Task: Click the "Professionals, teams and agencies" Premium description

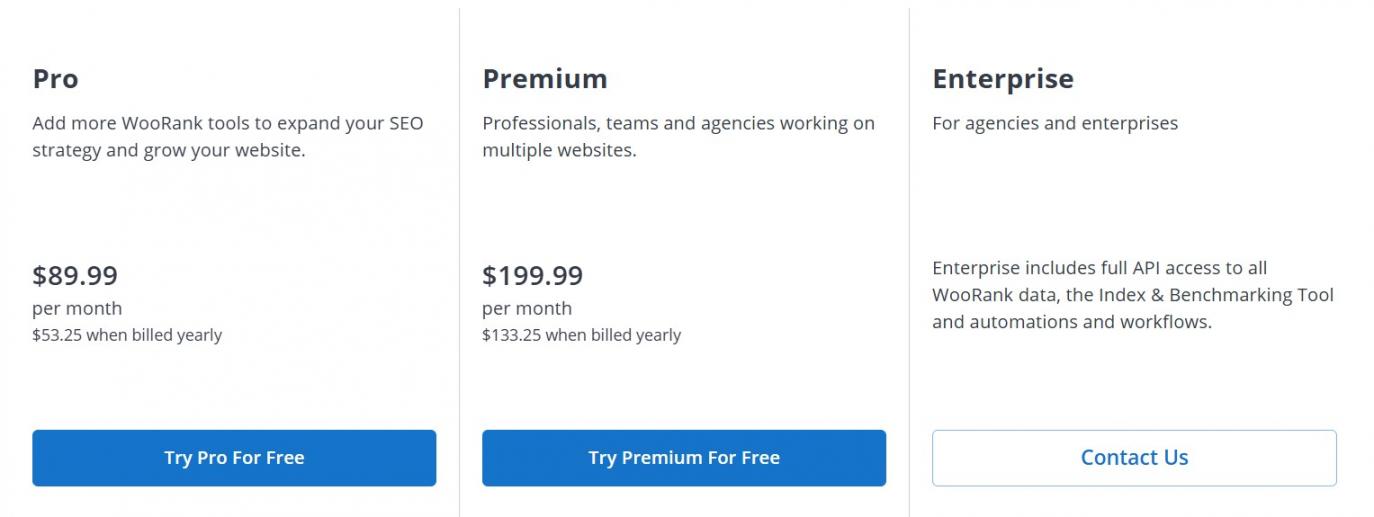Action: click(x=678, y=124)
